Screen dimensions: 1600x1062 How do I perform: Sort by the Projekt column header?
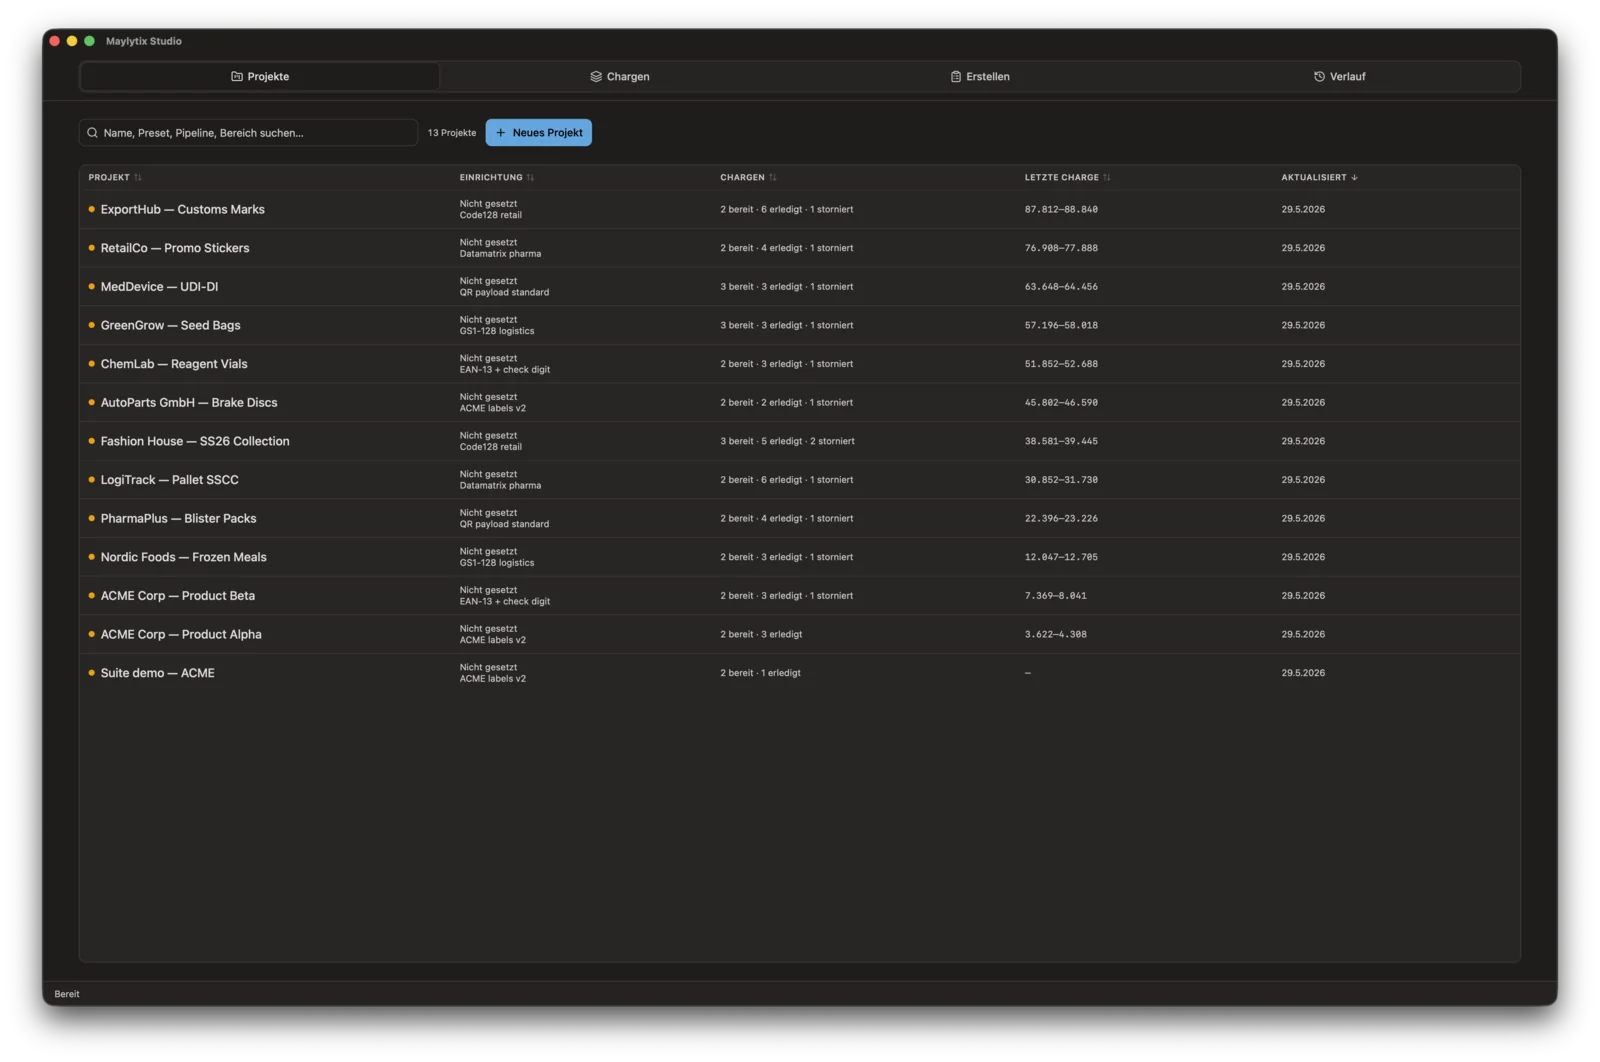click(x=115, y=177)
